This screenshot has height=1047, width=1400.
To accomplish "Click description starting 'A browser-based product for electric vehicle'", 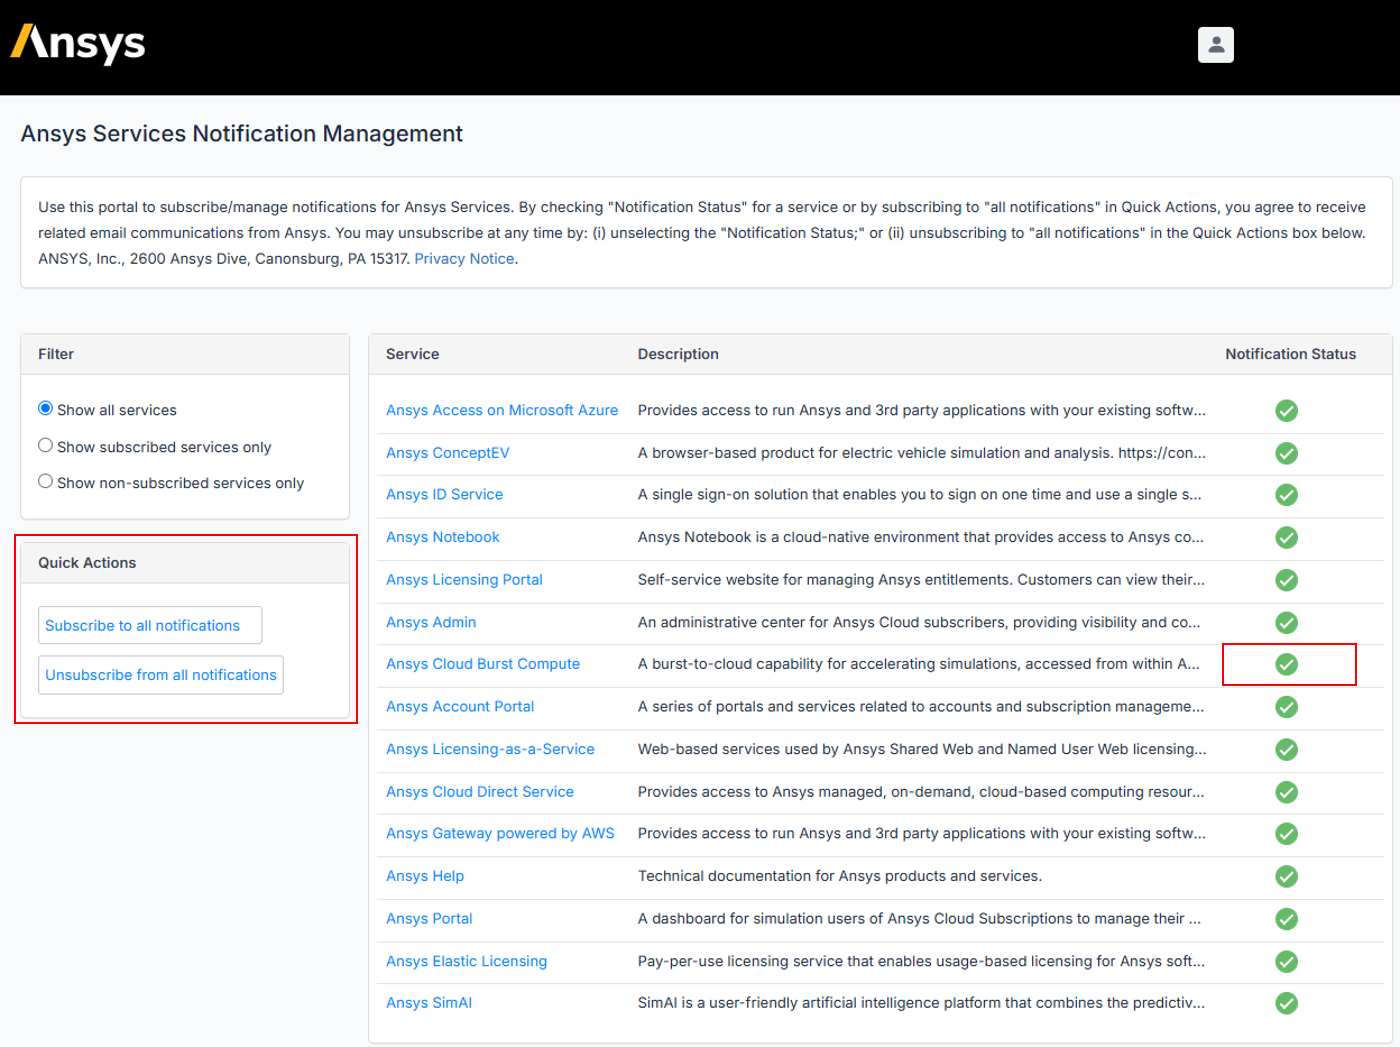I will [x=922, y=453].
